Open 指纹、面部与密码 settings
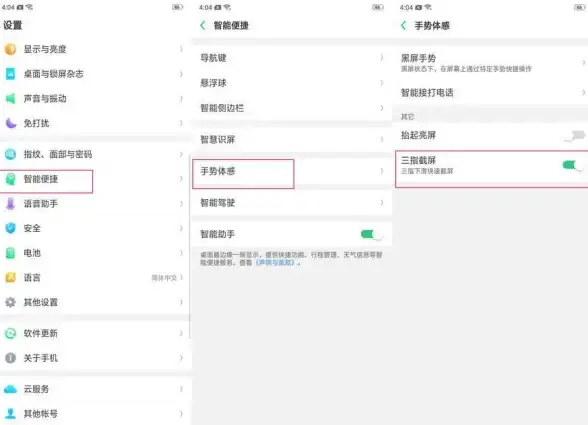The height and width of the screenshot is (425, 588). point(96,154)
